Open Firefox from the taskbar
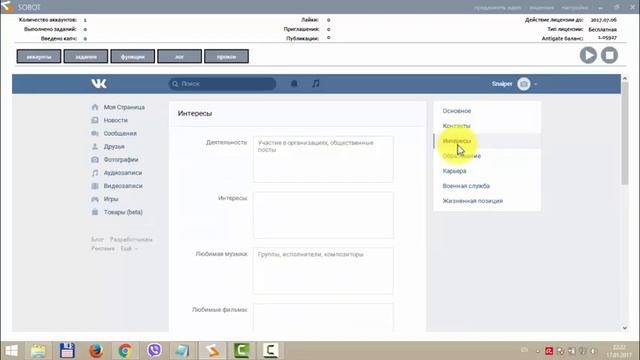Screen dimensions: 640x360 pos(96,351)
